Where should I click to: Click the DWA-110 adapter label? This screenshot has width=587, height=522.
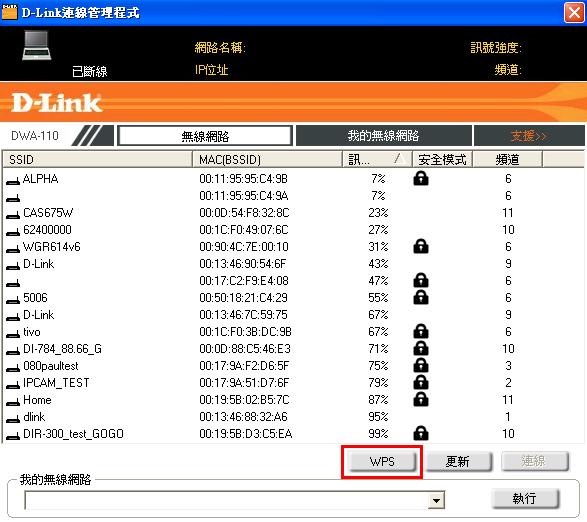(x=35, y=136)
